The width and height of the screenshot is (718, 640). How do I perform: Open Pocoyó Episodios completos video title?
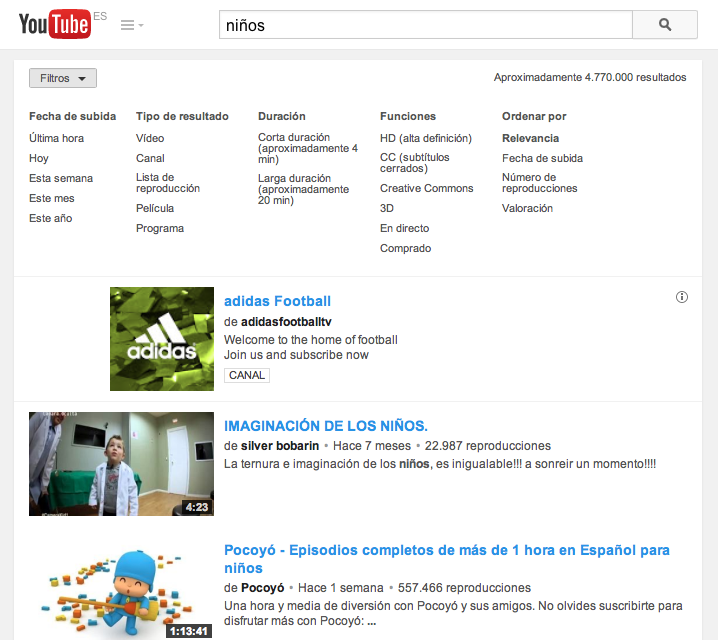[446, 559]
